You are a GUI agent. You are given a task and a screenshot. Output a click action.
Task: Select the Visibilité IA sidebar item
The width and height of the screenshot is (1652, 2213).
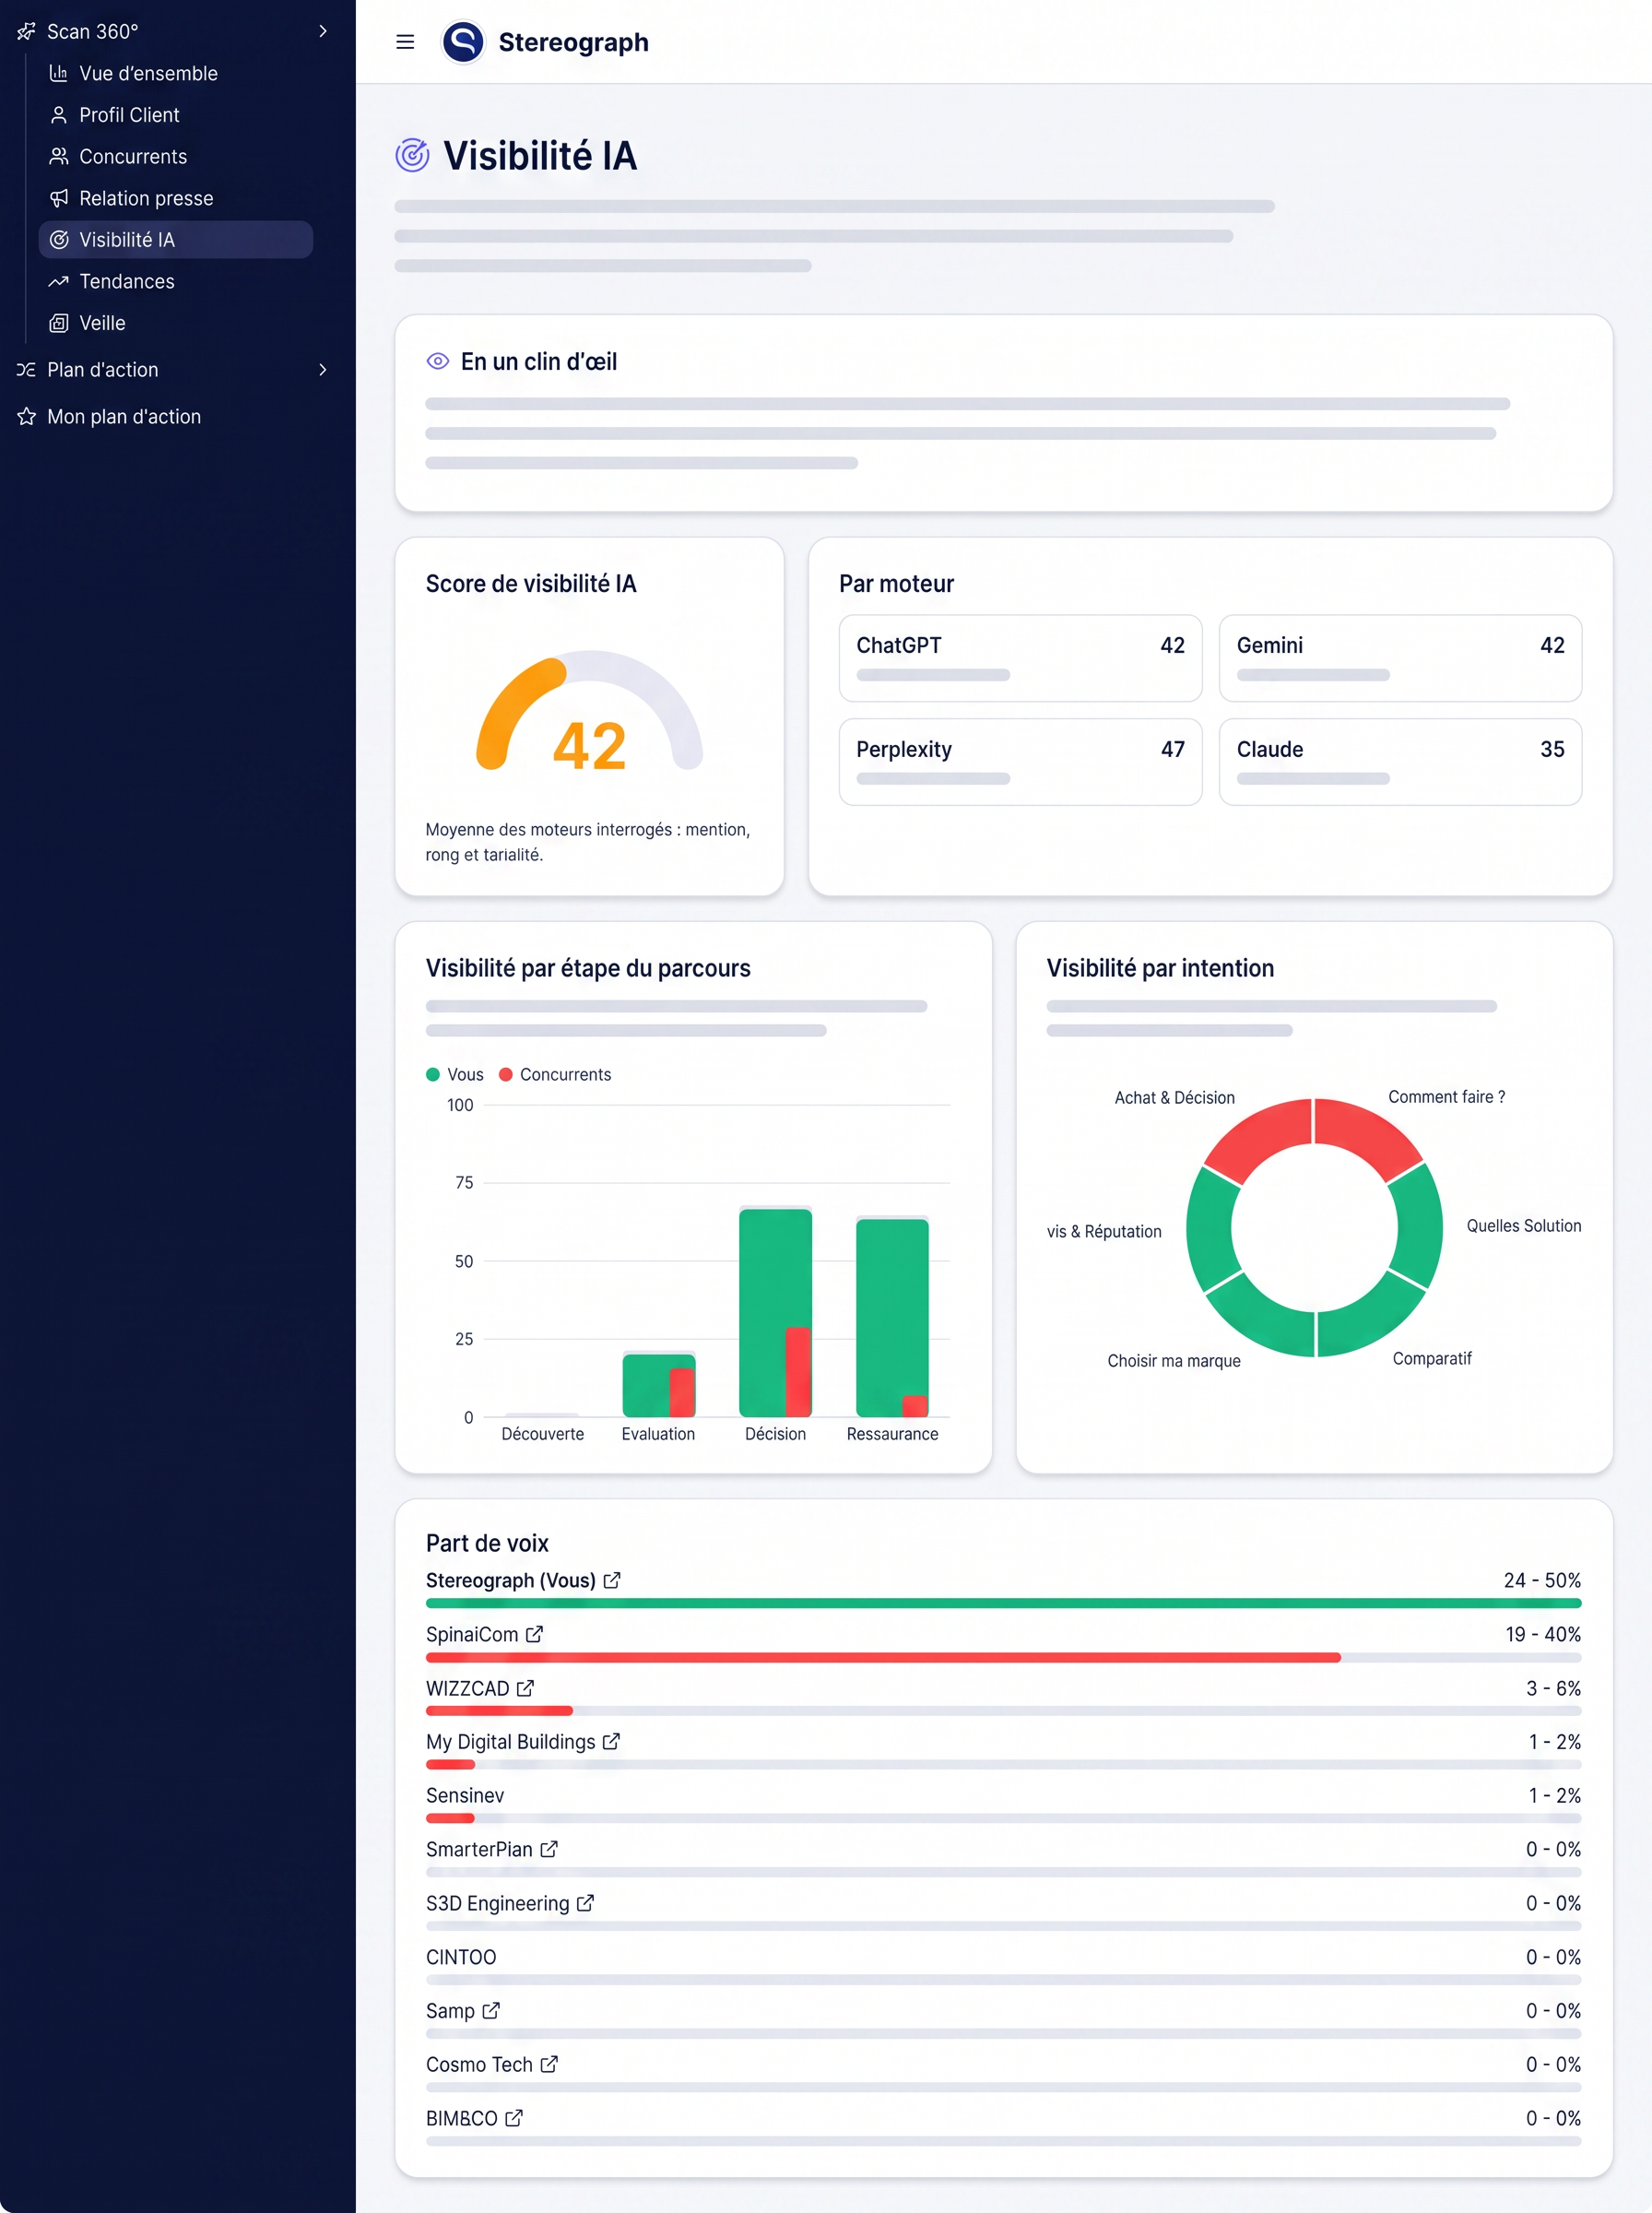pos(176,240)
